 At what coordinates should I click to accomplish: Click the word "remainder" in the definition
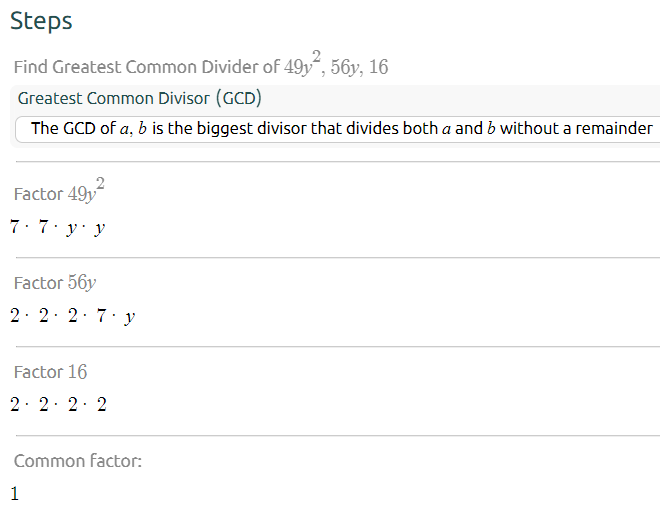coord(614,128)
